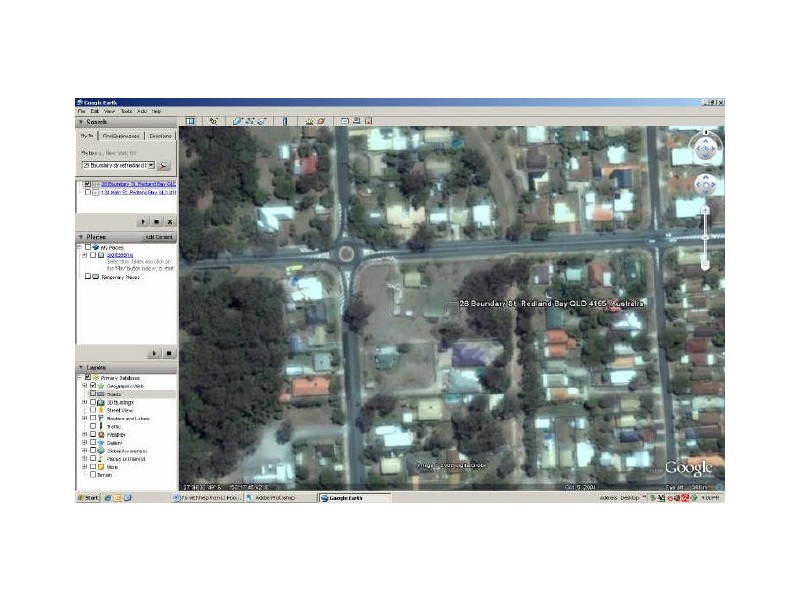This screenshot has height=600, width=800.
Task: Click the Print toolbar icon
Action: click(x=356, y=121)
